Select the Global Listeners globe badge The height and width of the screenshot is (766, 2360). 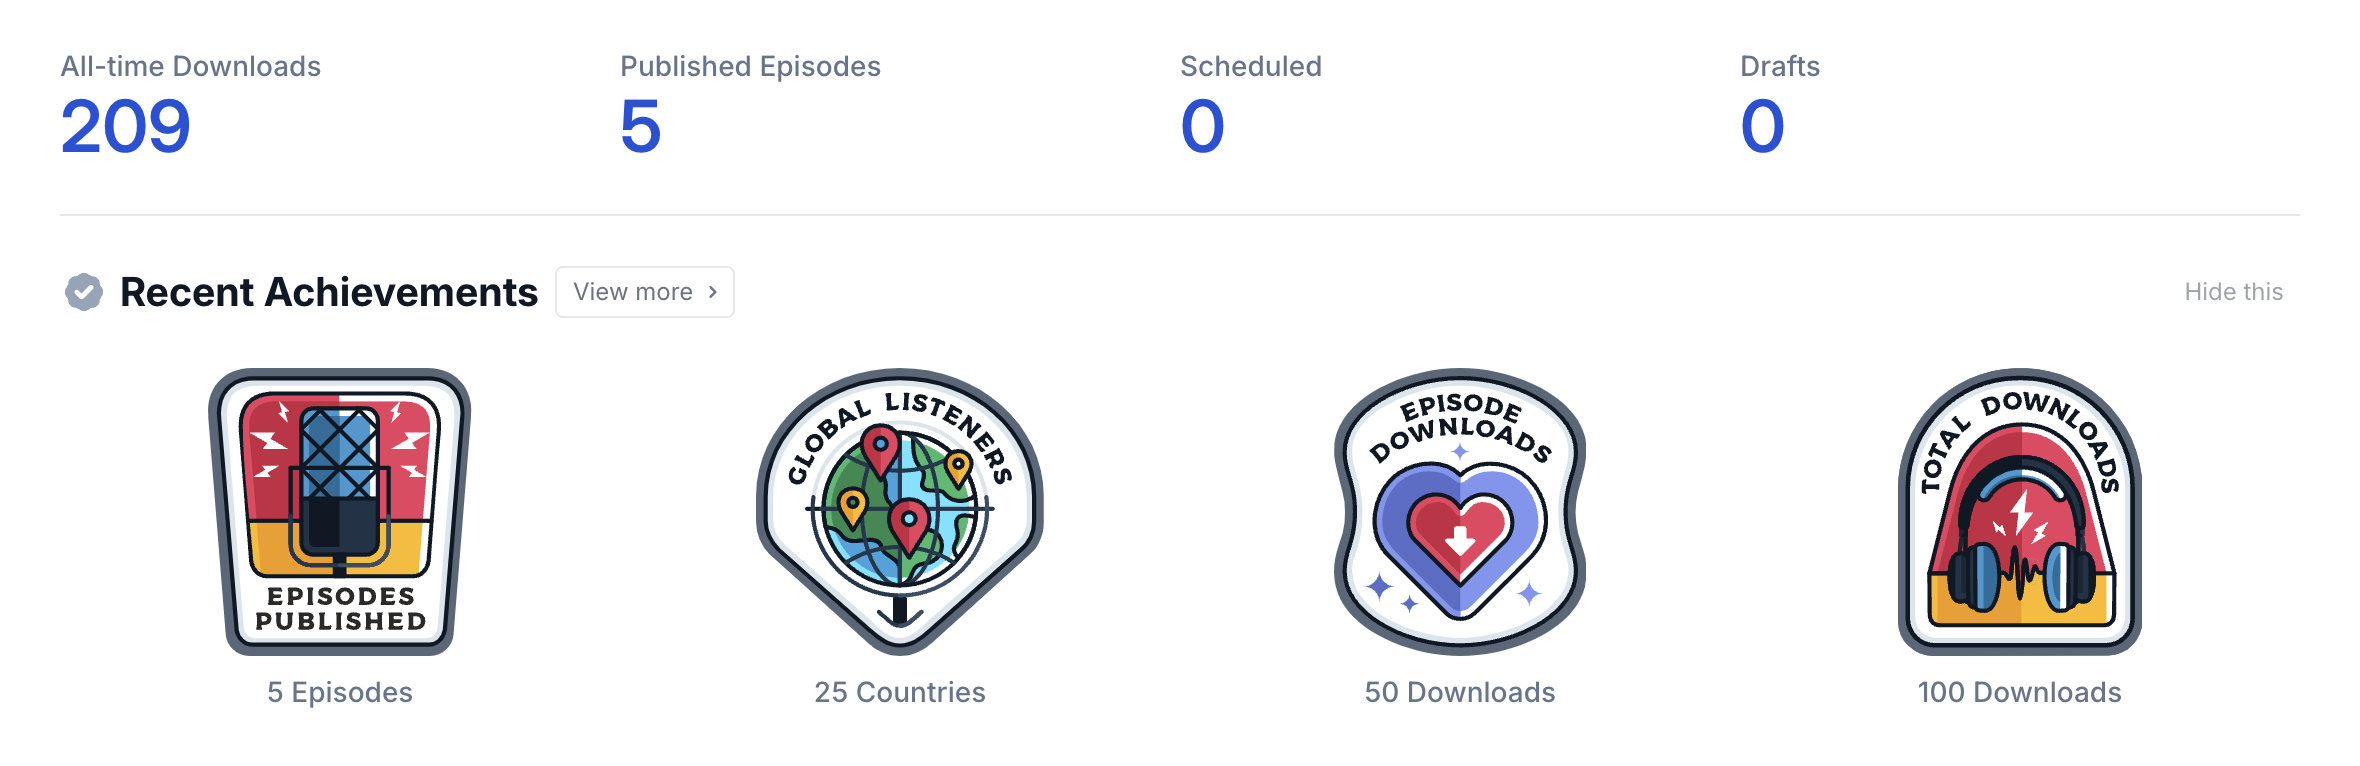tap(900, 512)
